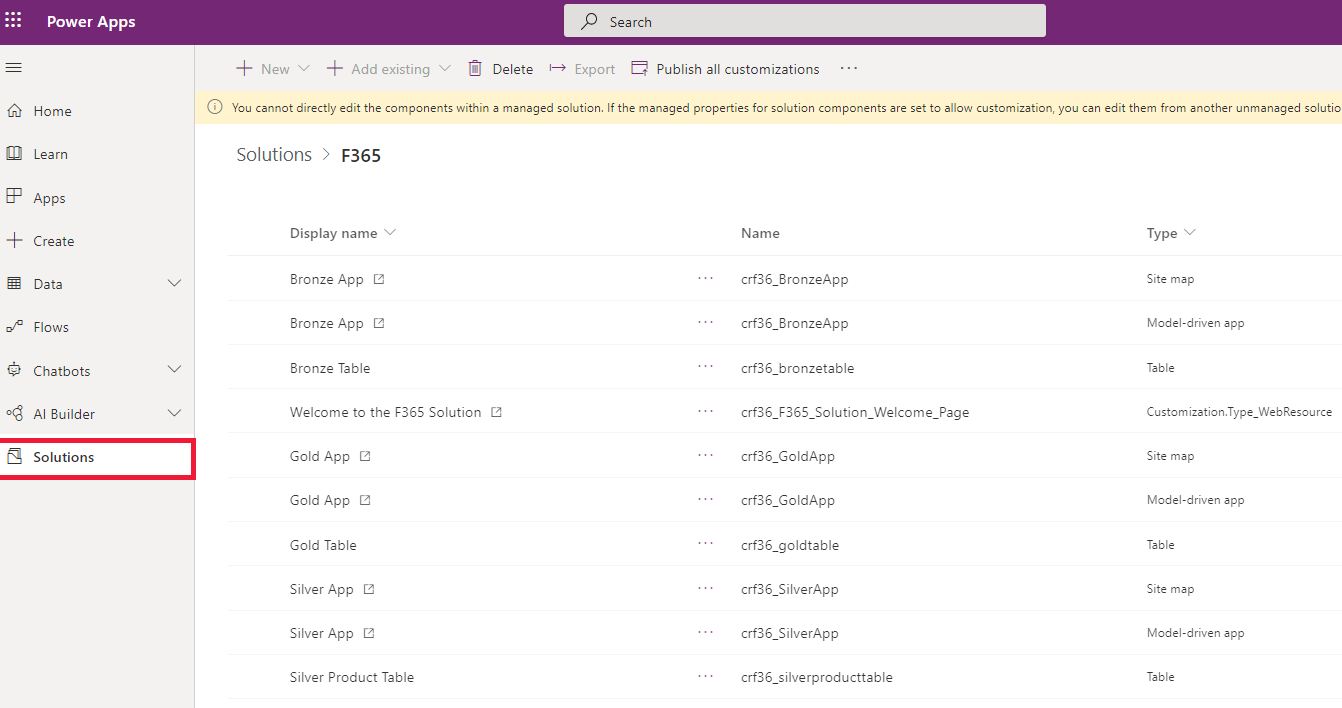This screenshot has width=1342, height=708.
Task: Click the Publish all customizations icon
Action: click(x=639, y=68)
